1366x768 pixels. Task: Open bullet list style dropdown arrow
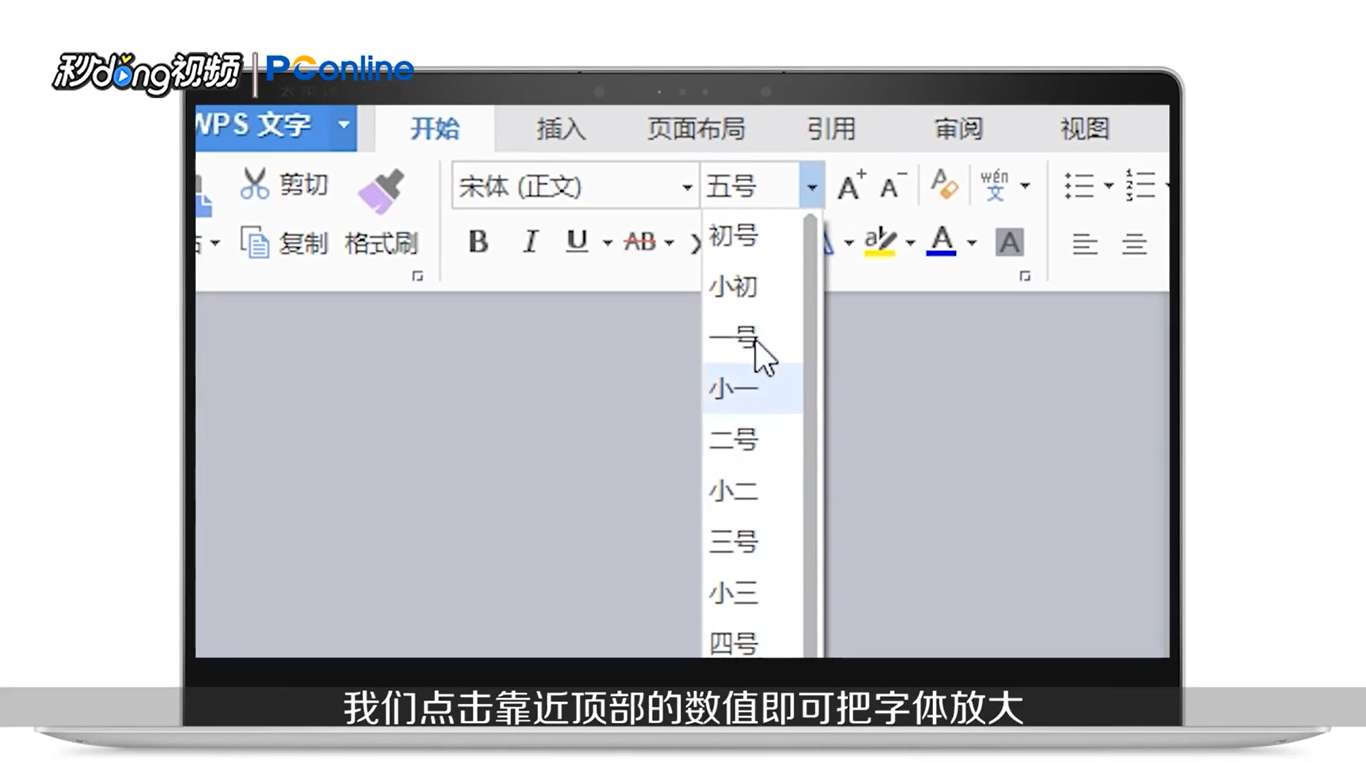1108,186
